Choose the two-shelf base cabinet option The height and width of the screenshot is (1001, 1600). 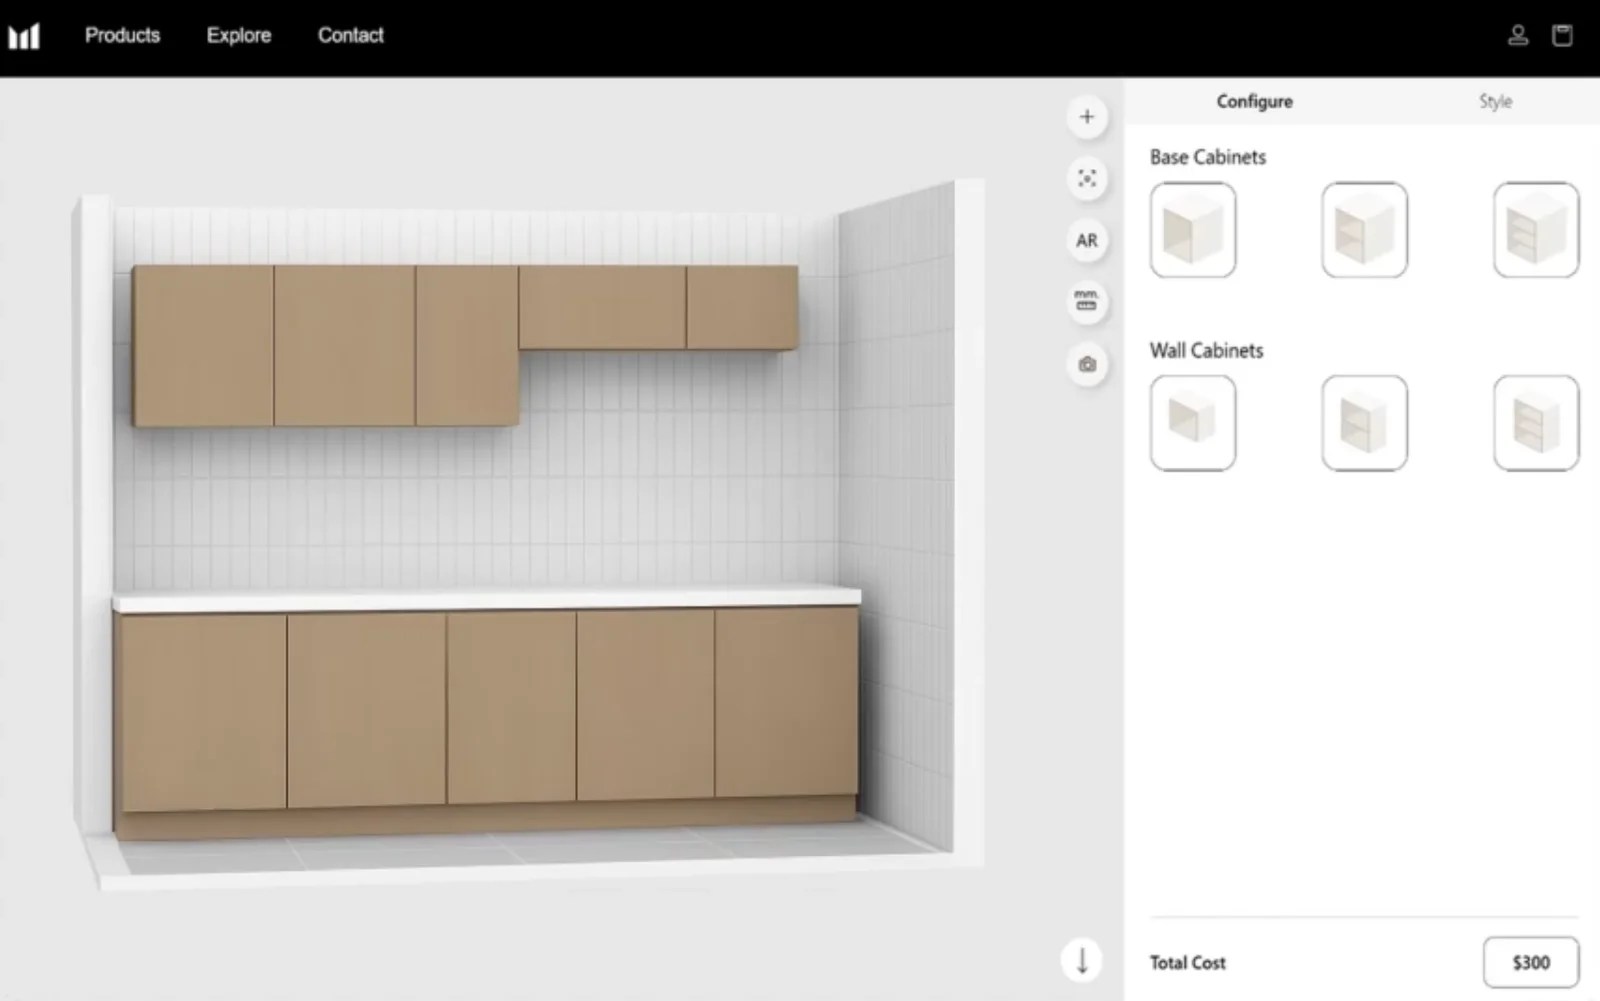(1536, 229)
